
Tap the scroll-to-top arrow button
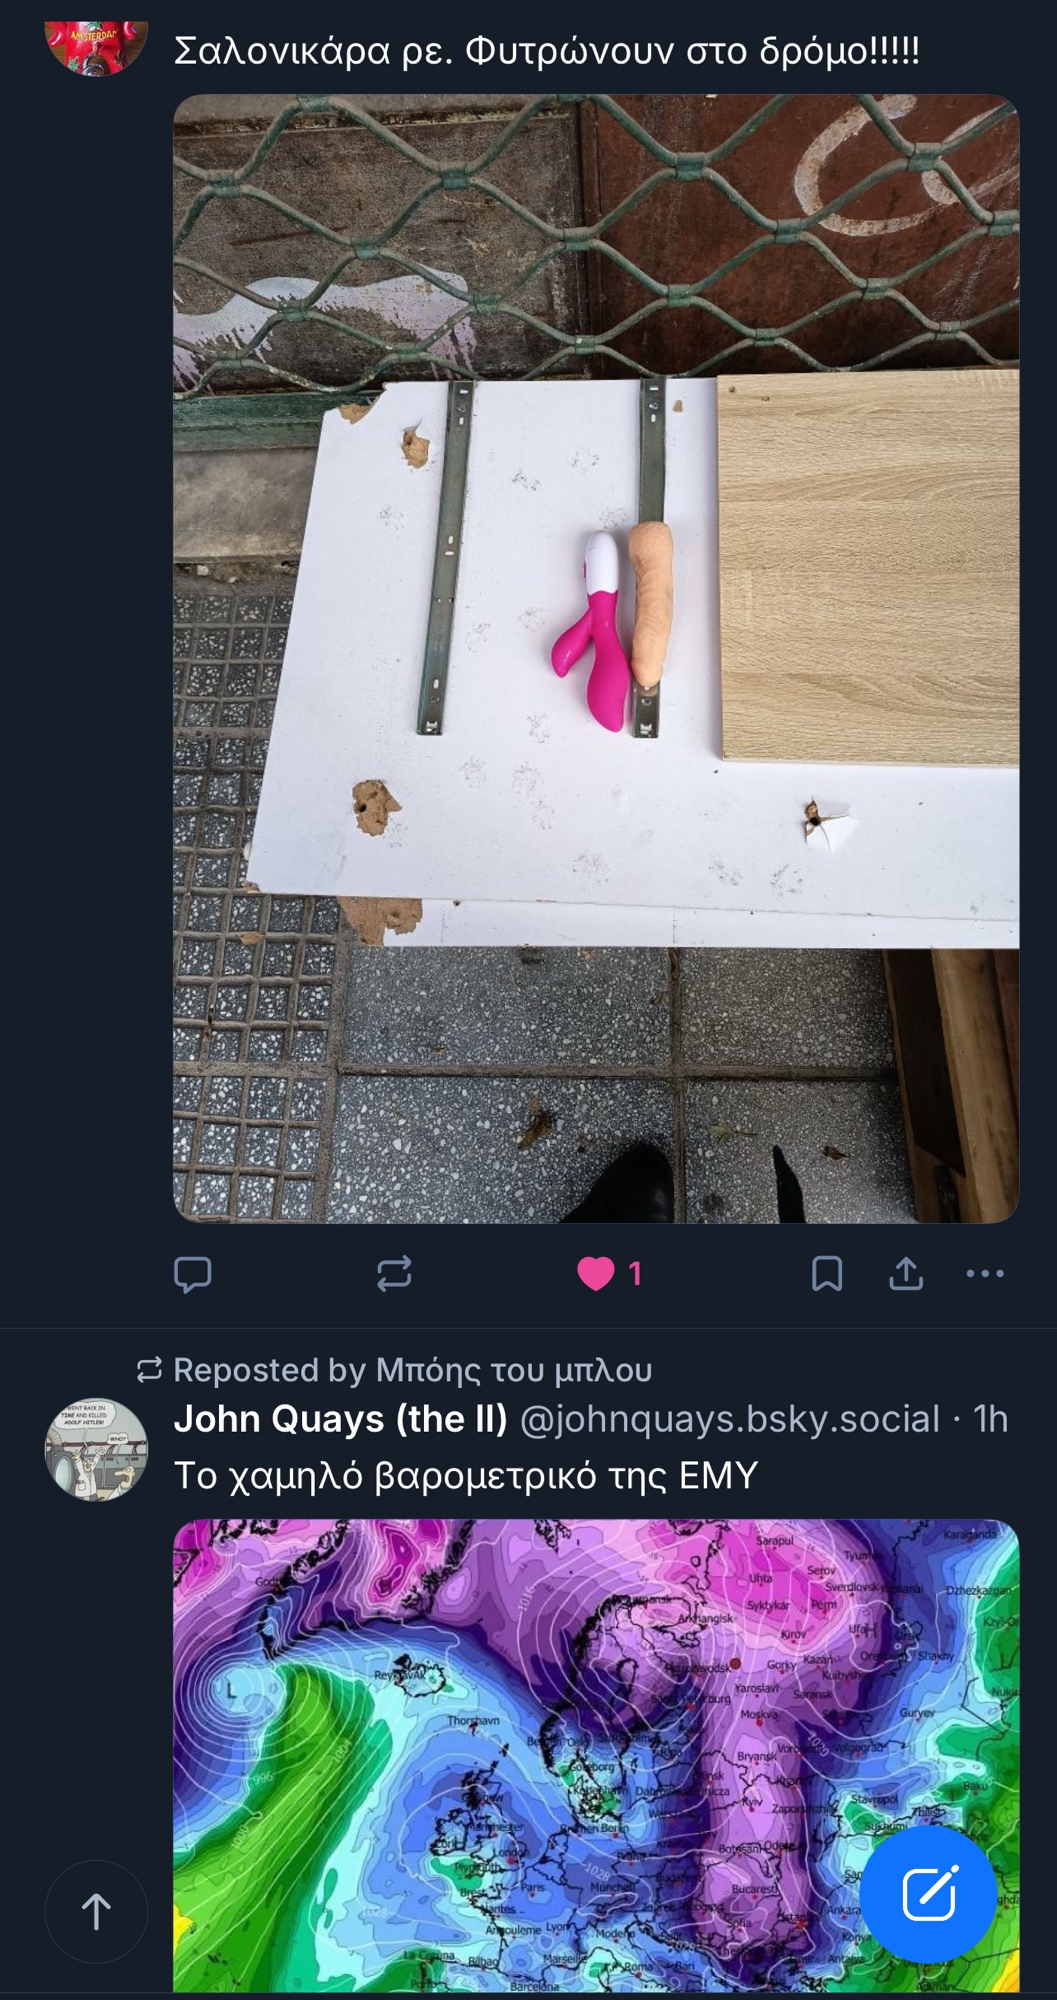point(96,1911)
